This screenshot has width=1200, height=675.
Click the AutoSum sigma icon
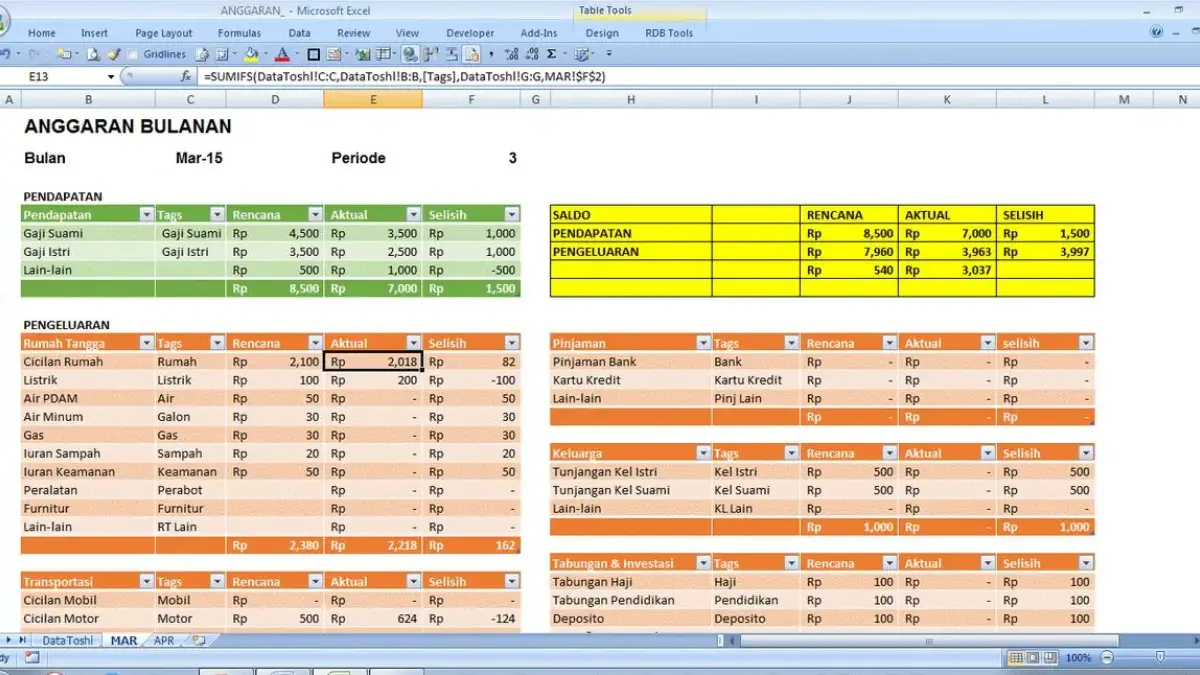[551, 54]
